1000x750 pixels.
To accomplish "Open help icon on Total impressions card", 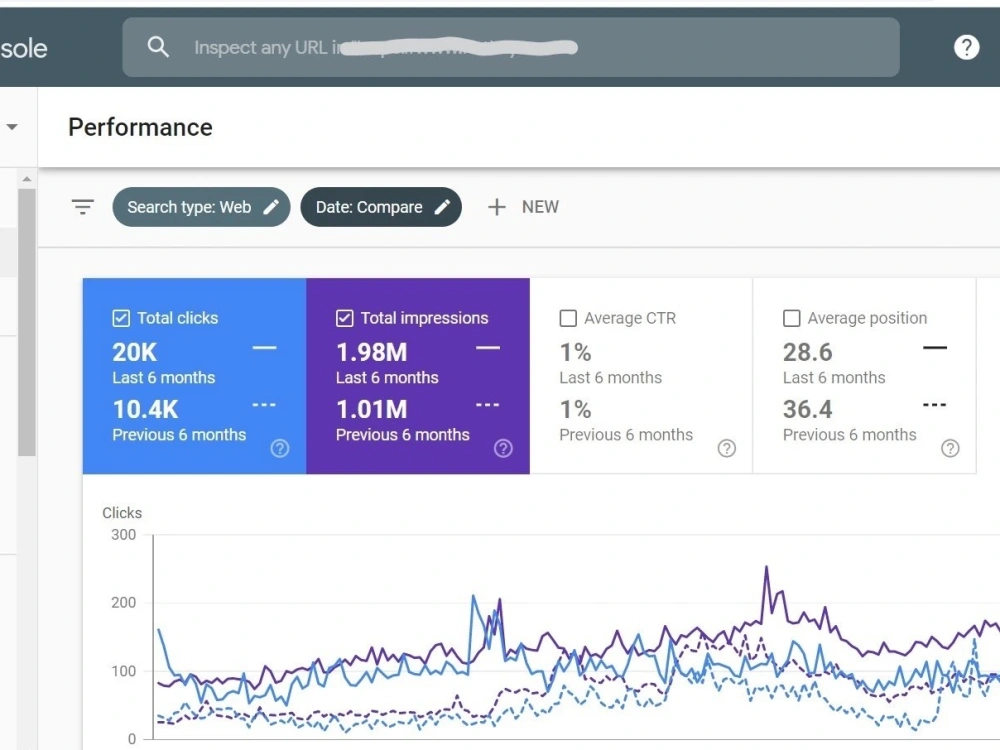I will (x=503, y=448).
